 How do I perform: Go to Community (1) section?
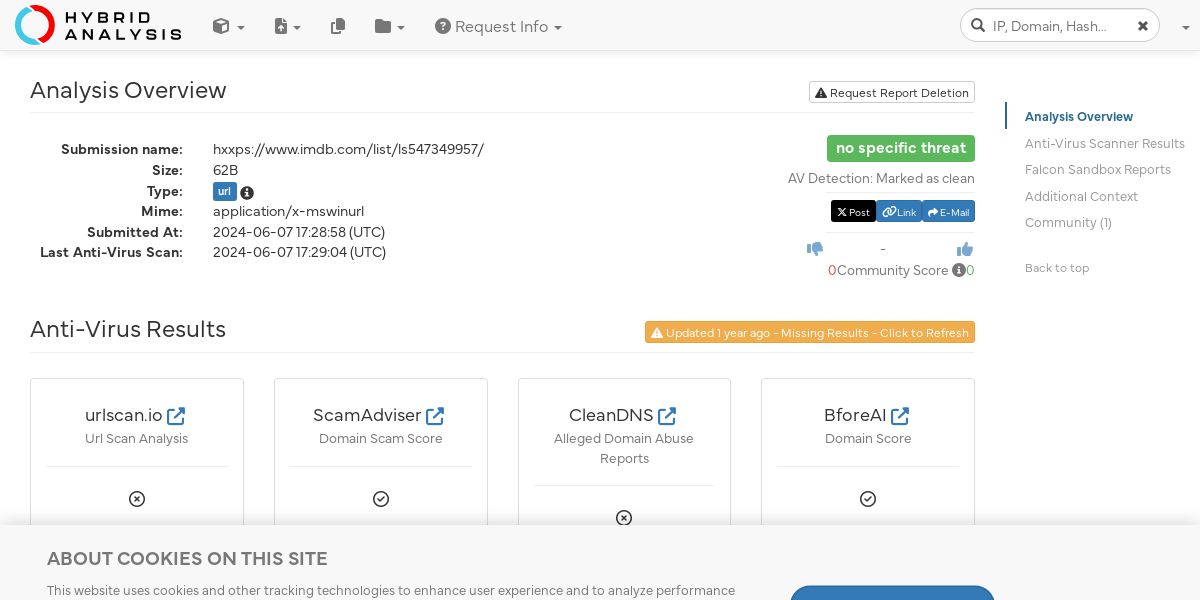click(1068, 223)
